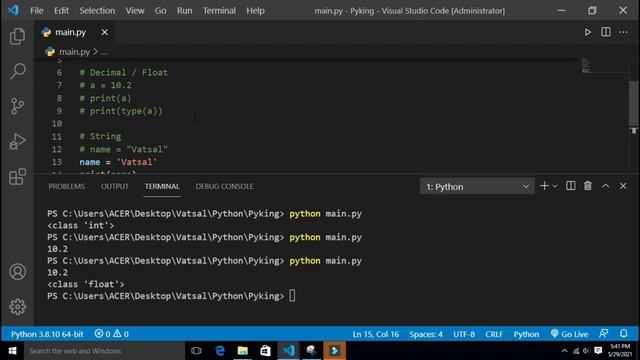640x360 pixels.
Task: Kill terminal with trash icon
Action: [588, 186]
